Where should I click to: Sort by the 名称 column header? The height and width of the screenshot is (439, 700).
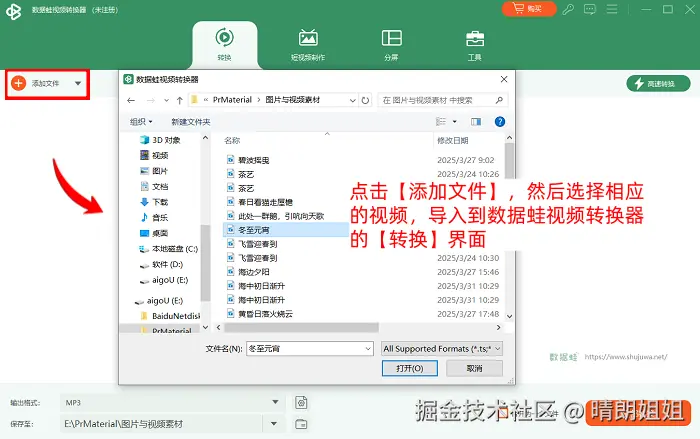pyautogui.click(x=232, y=141)
